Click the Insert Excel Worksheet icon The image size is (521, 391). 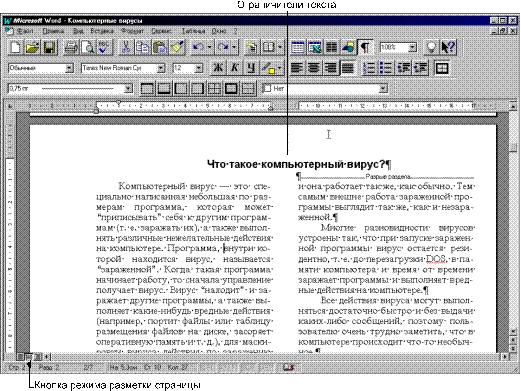pyautogui.click(x=315, y=47)
